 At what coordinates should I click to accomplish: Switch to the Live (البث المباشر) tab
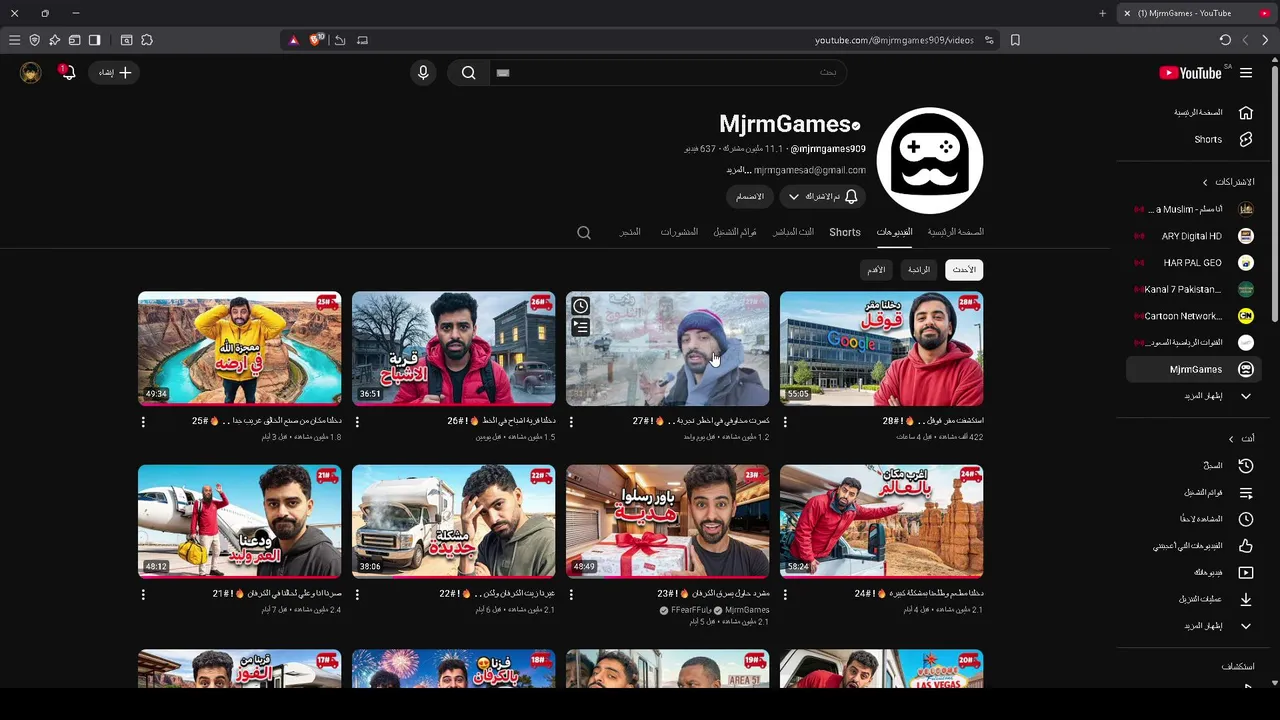click(x=793, y=232)
